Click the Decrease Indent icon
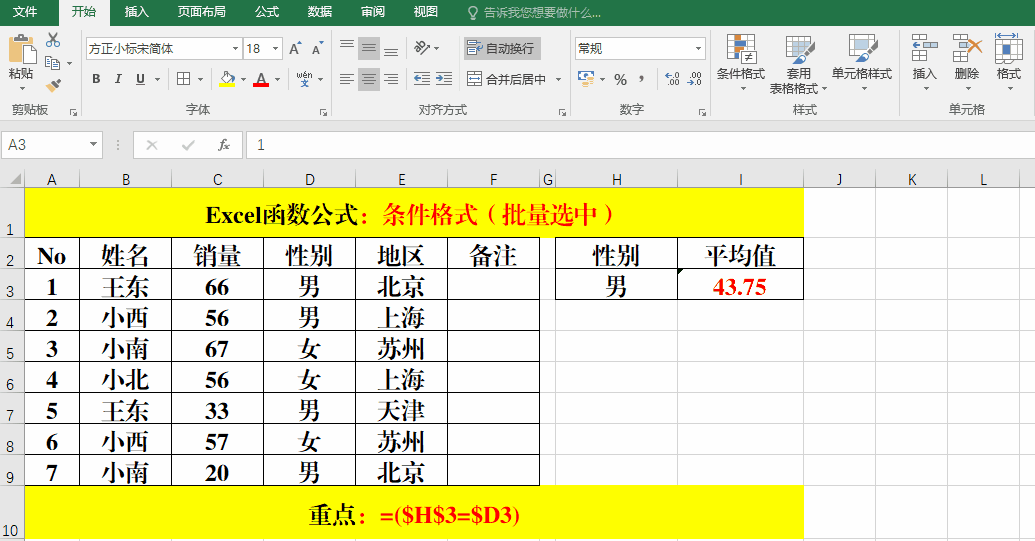Screen dimensions: 1035x541 (422, 79)
